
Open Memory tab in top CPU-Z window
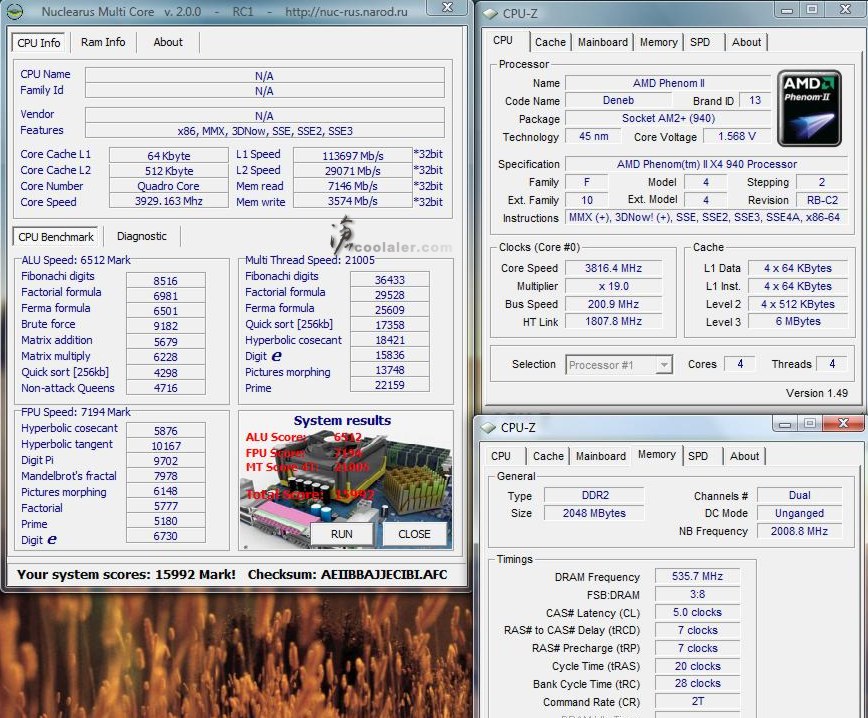[659, 42]
